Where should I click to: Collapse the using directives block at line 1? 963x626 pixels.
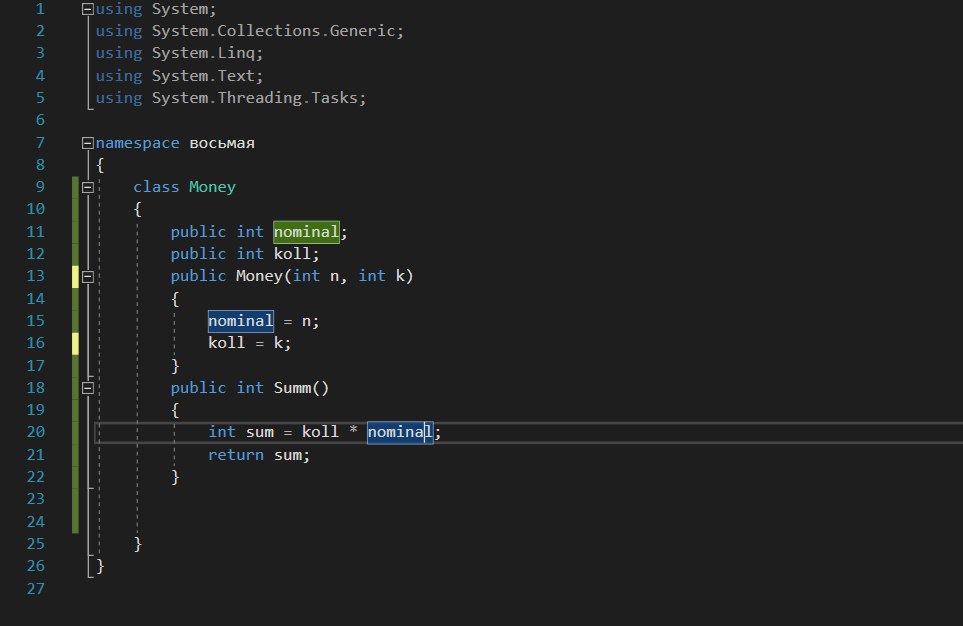pyautogui.click(x=87, y=9)
